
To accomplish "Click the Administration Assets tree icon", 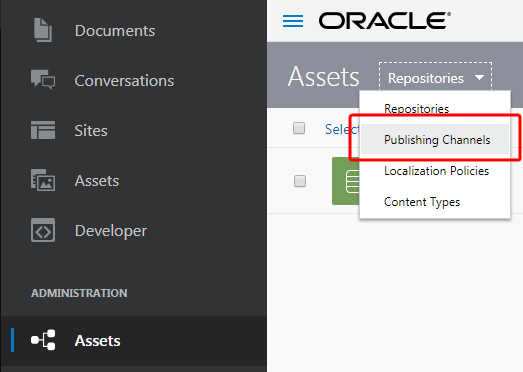I will coord(43,340).
